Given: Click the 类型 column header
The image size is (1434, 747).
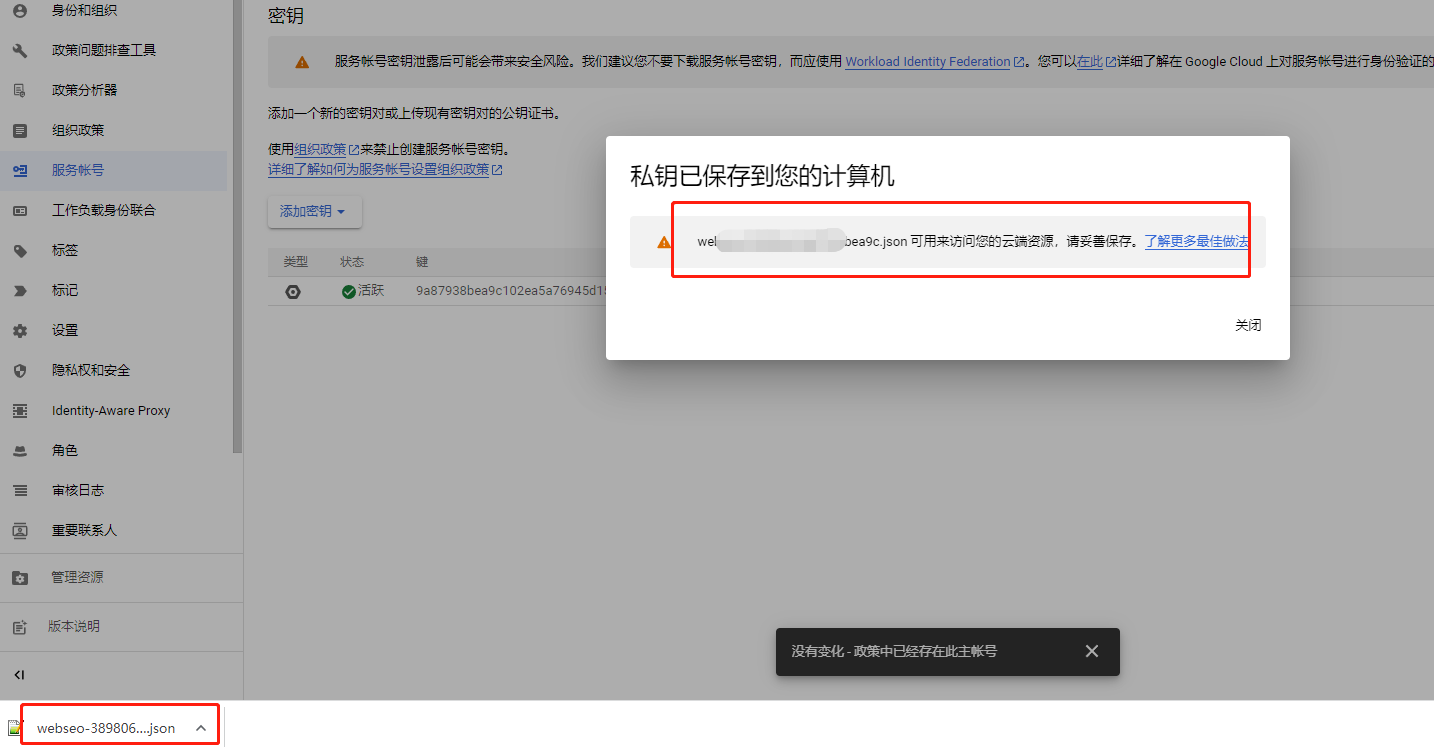Looking at the screenshot, I should (295, 262).
